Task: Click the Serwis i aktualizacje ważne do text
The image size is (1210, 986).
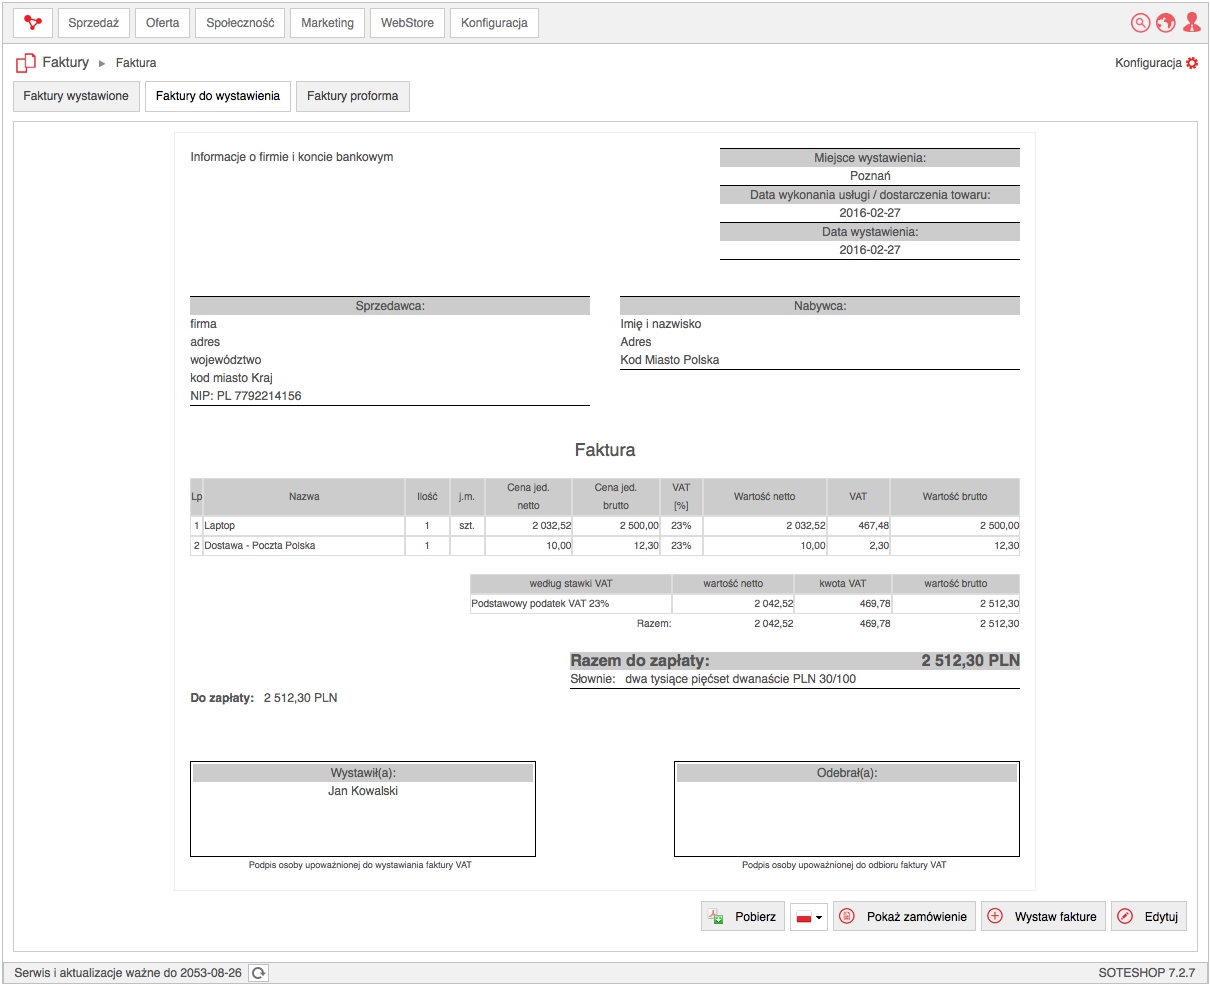Action: point(128,973)
